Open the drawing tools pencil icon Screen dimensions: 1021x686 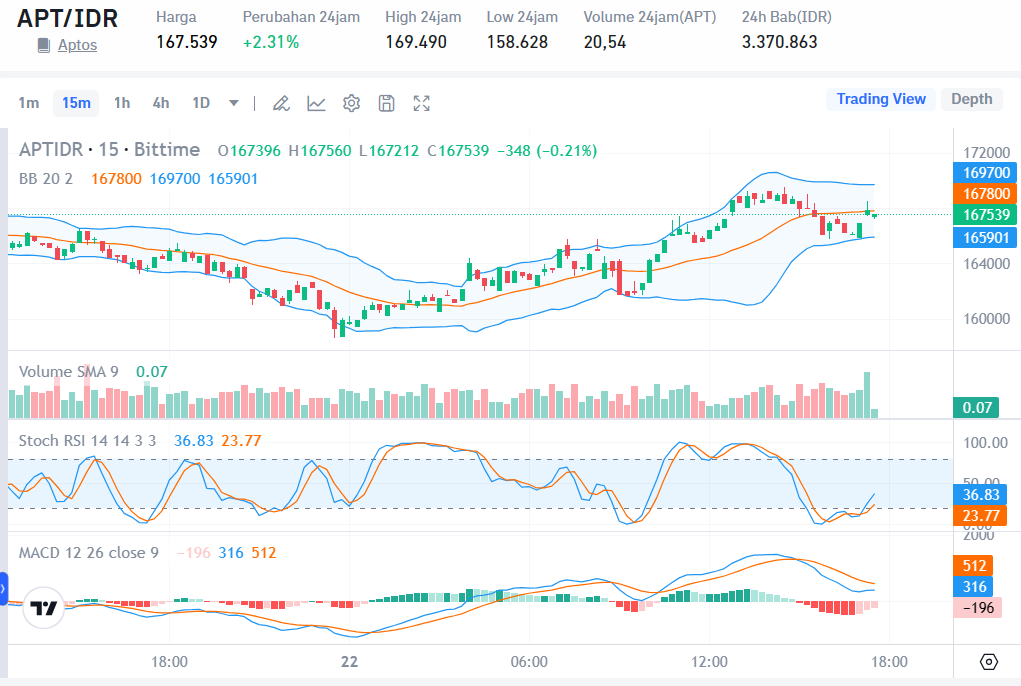tap(281, 103)
